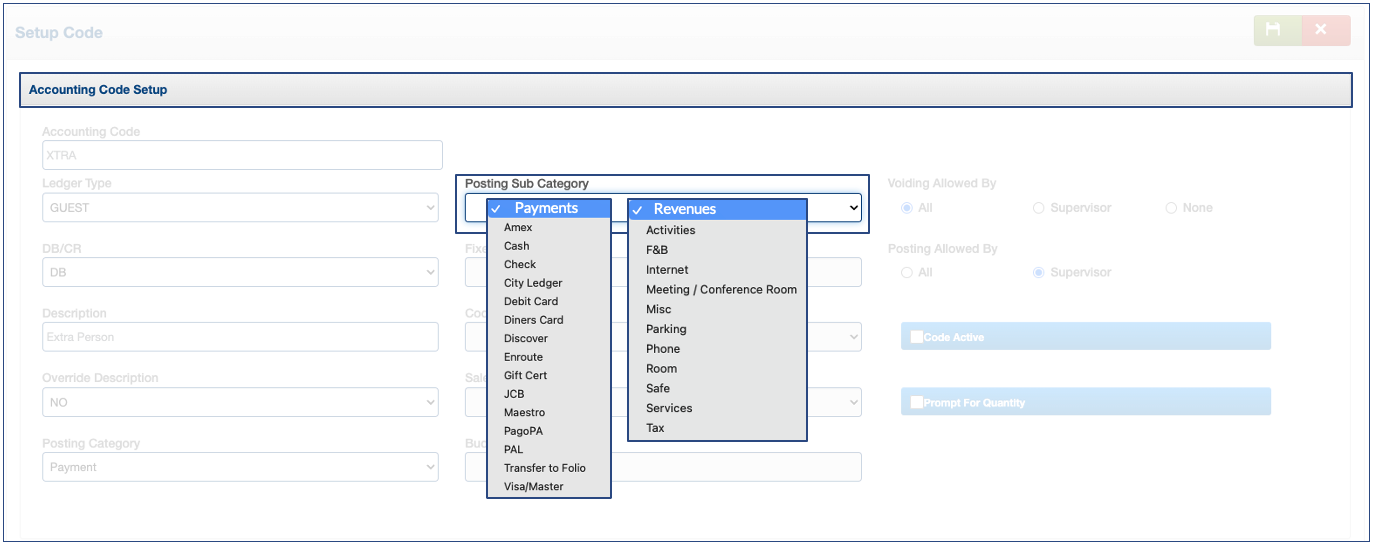Select Tax from Revenues list

point(655,428)
